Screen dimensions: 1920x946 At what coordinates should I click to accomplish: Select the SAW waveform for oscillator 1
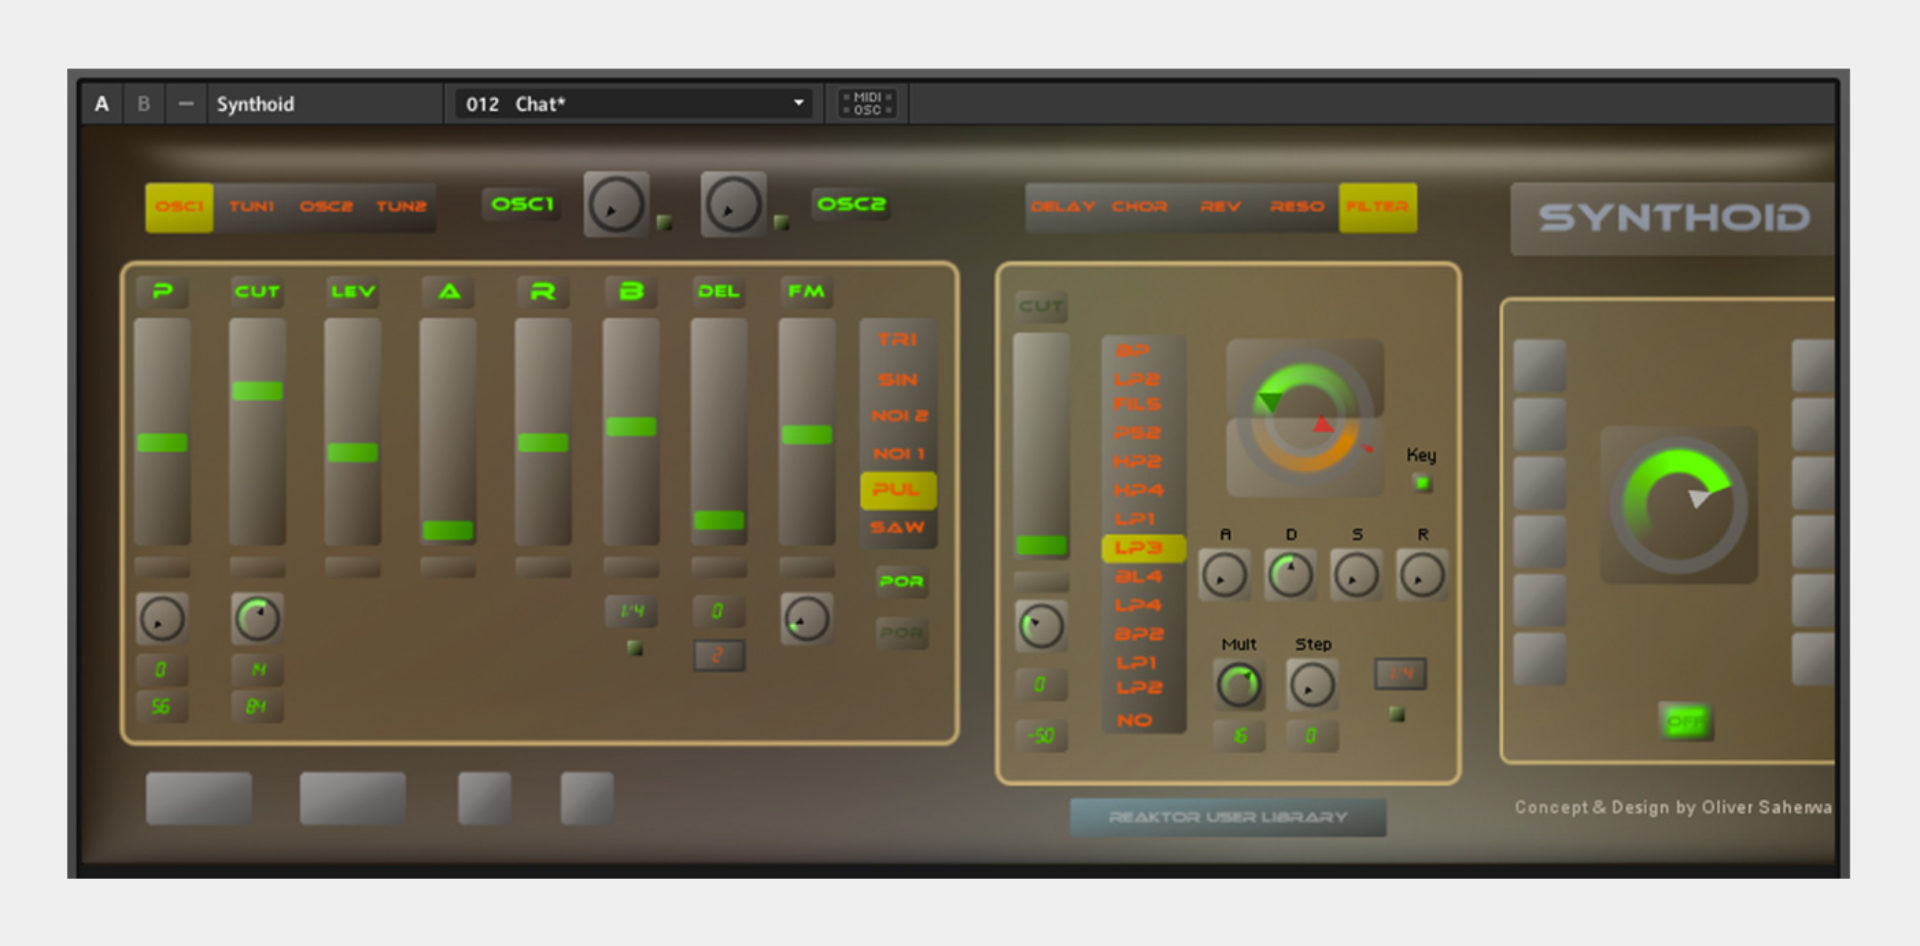897,527
